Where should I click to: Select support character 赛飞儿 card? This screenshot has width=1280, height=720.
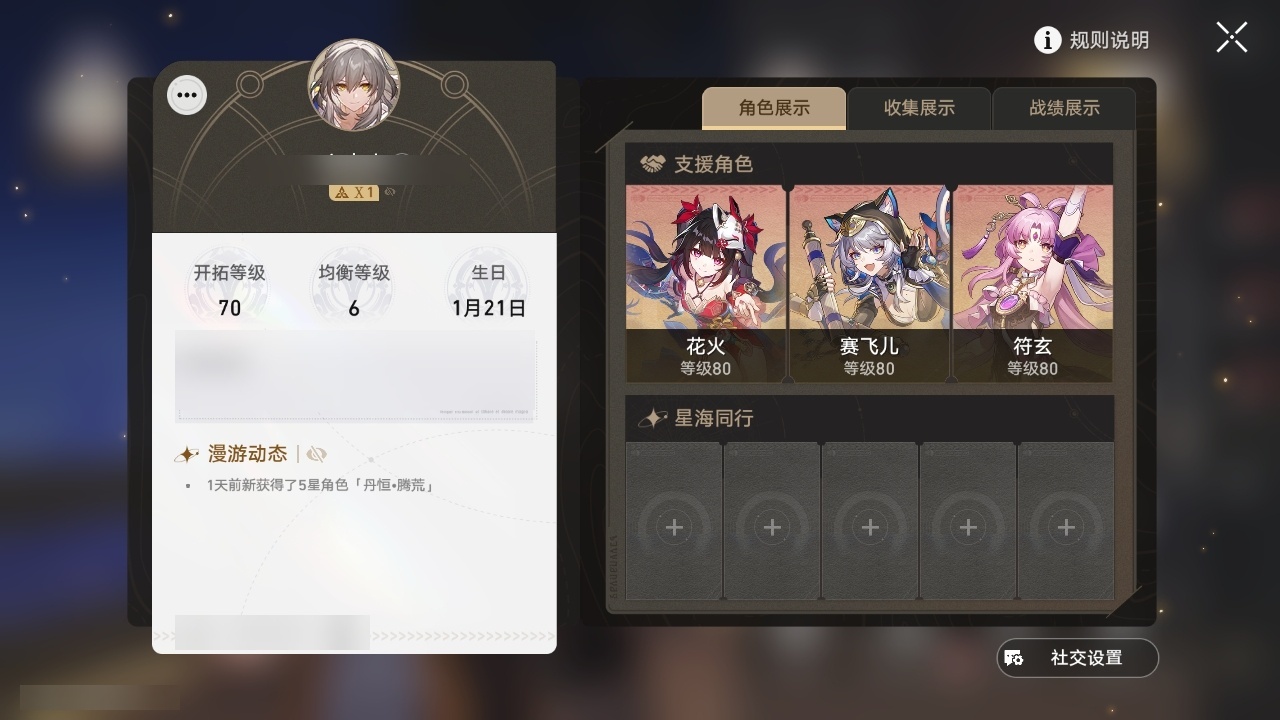pos(869,283)
